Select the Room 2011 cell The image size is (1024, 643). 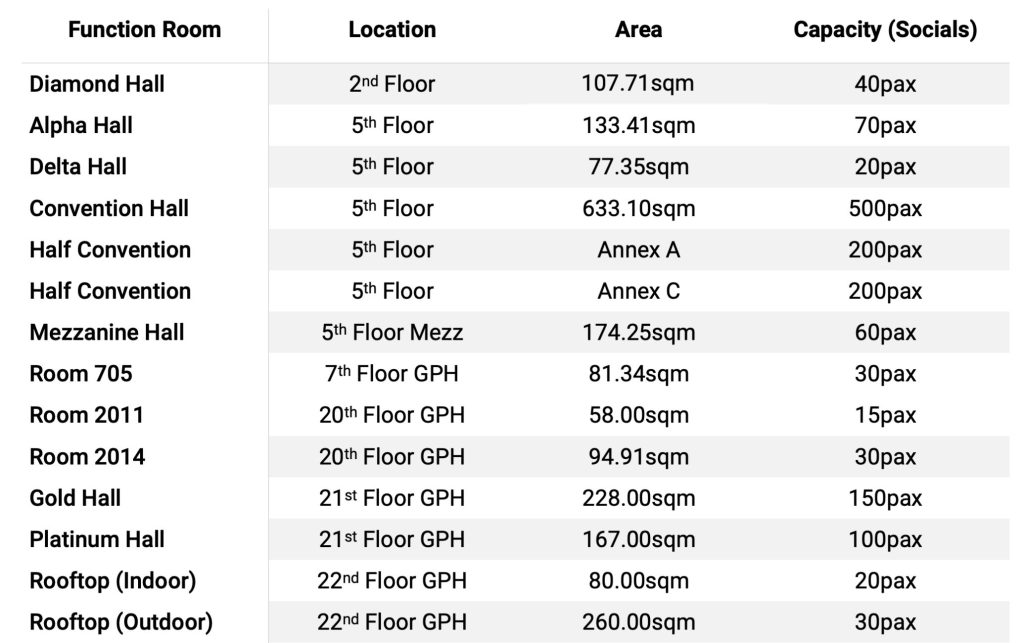click(x=87, y=415)
